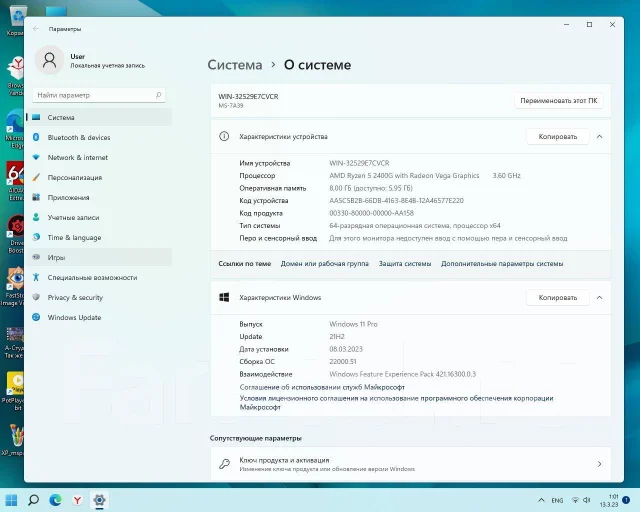Open the notification badge in system tray
This screenshot has width=640, height=512.
coord(626,500)
